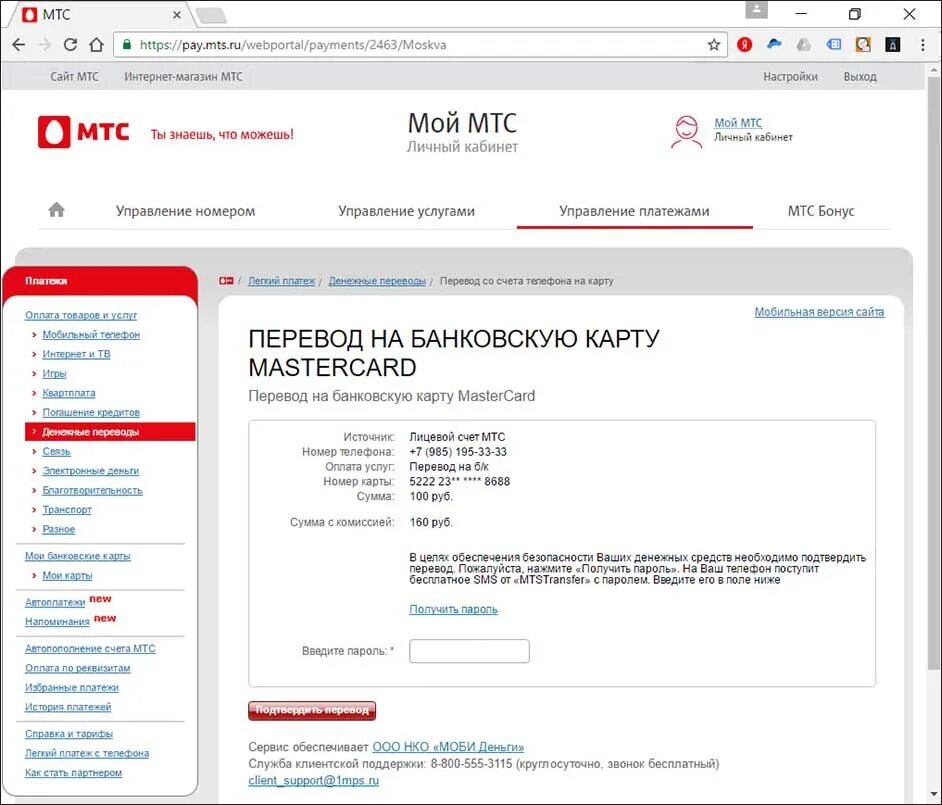
Task: Click the MTS red logo
Action: tap(84, 132)
